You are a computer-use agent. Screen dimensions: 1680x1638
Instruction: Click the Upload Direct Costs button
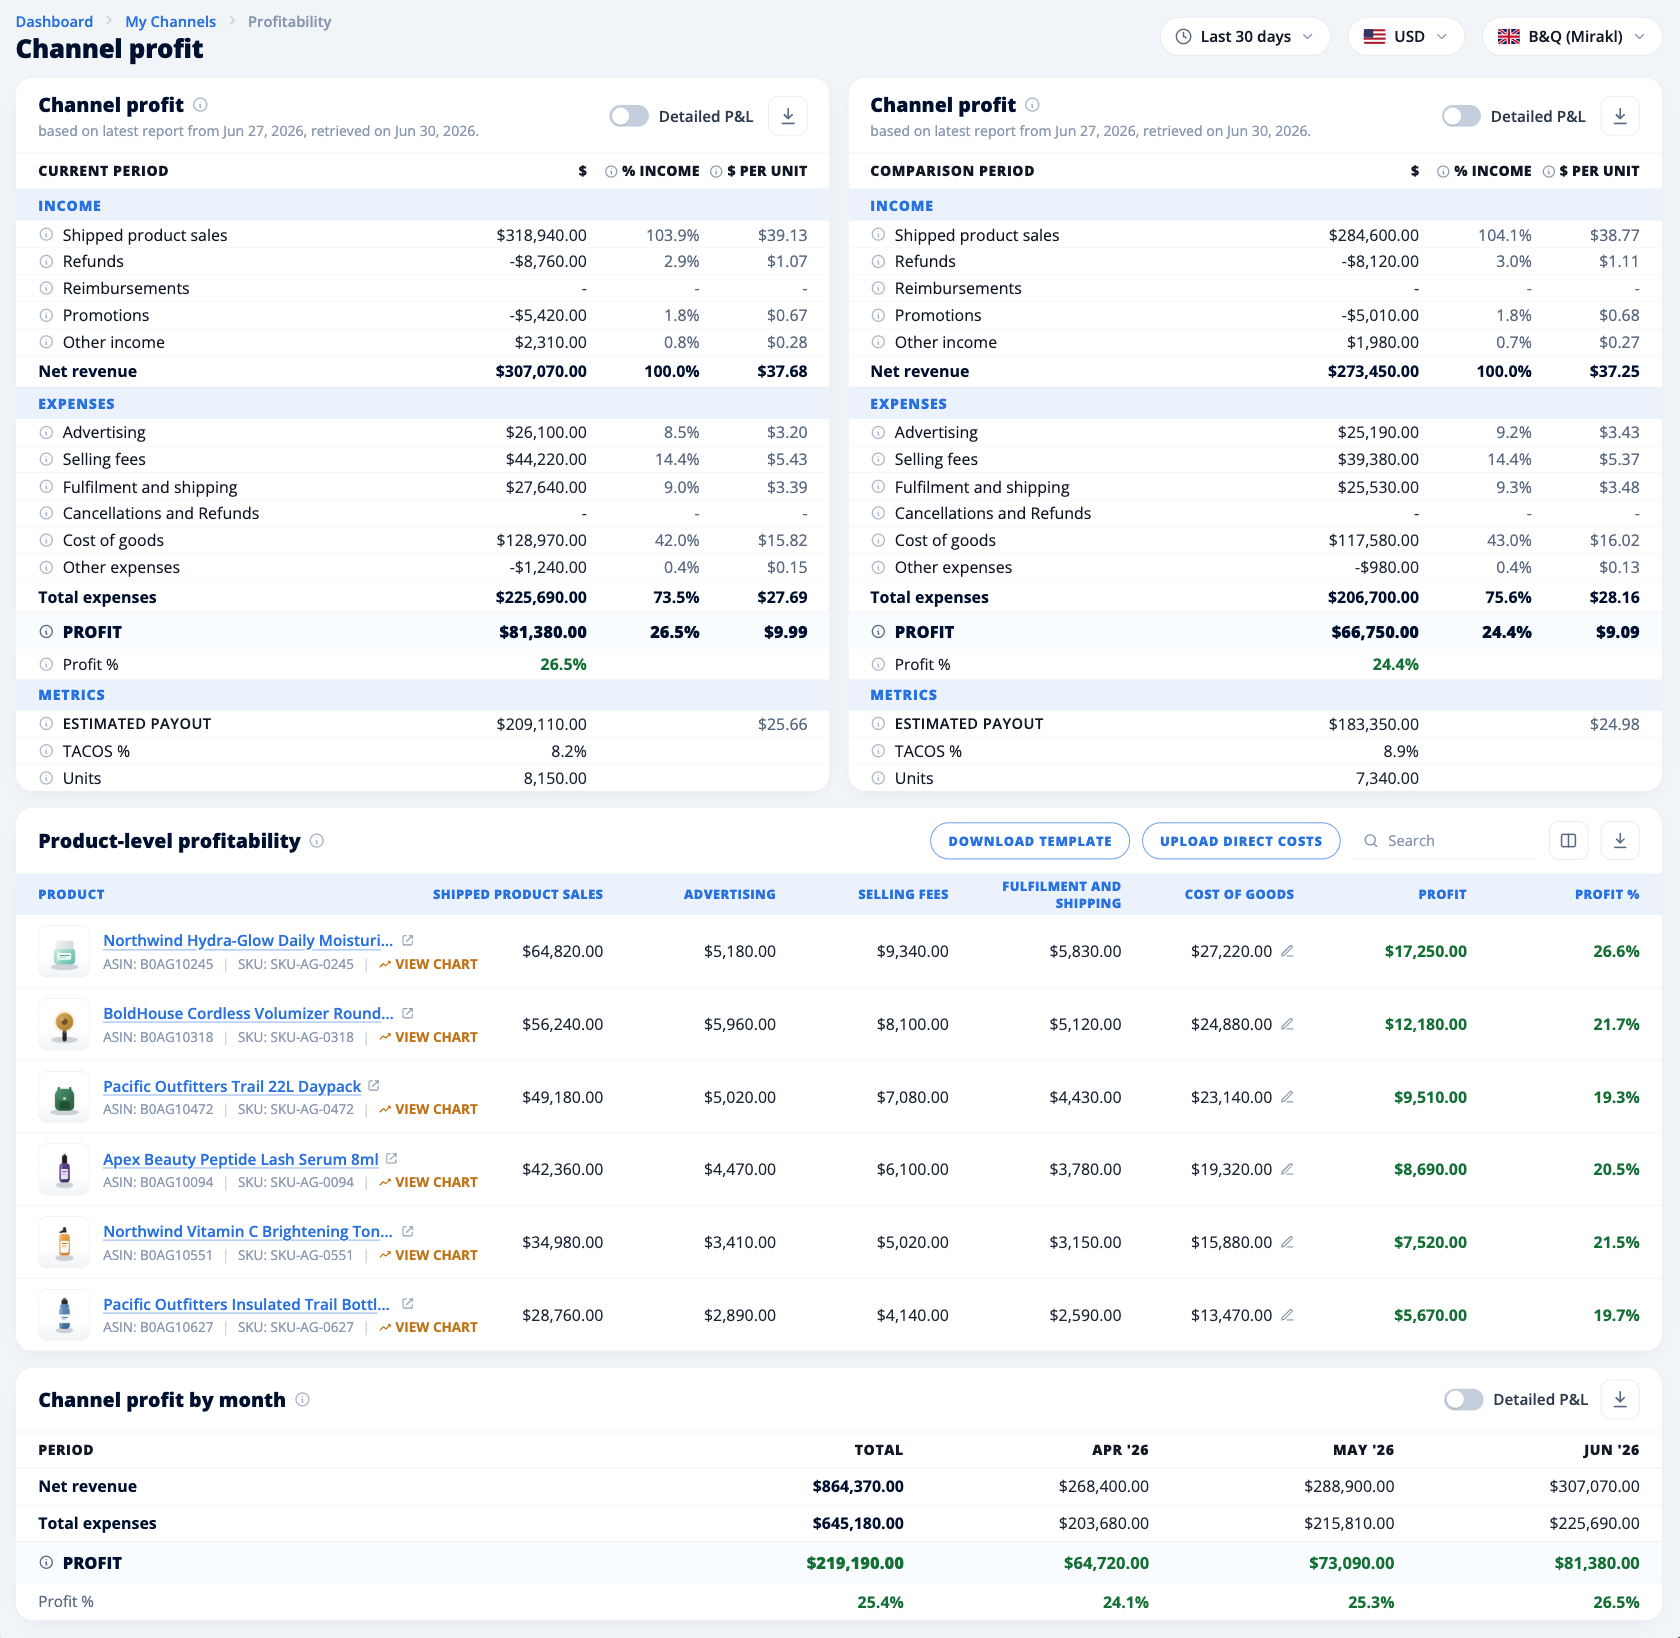point(1241,841)
